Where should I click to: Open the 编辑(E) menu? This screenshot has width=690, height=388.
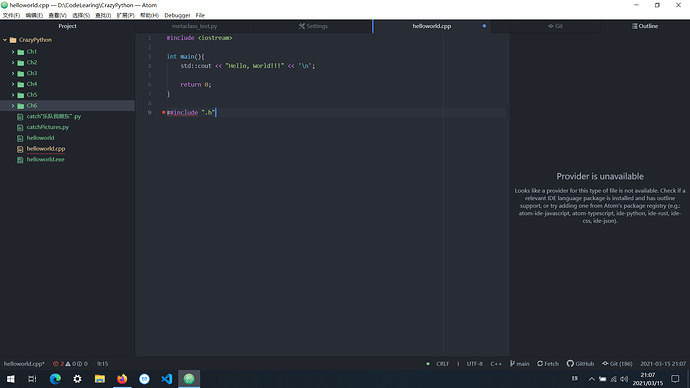(x=34, y=15)
